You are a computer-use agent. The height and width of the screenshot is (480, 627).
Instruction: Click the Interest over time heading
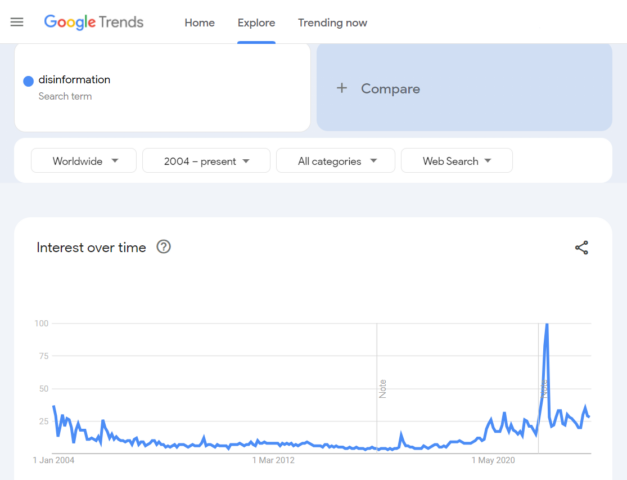(91, 247)
